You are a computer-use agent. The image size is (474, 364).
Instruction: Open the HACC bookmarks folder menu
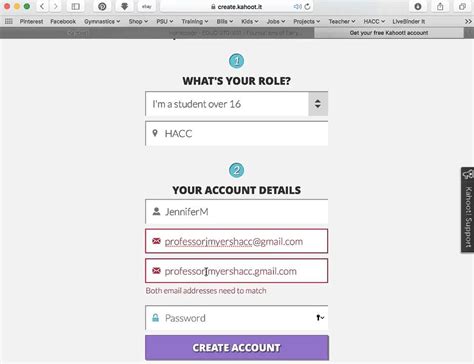374,21
